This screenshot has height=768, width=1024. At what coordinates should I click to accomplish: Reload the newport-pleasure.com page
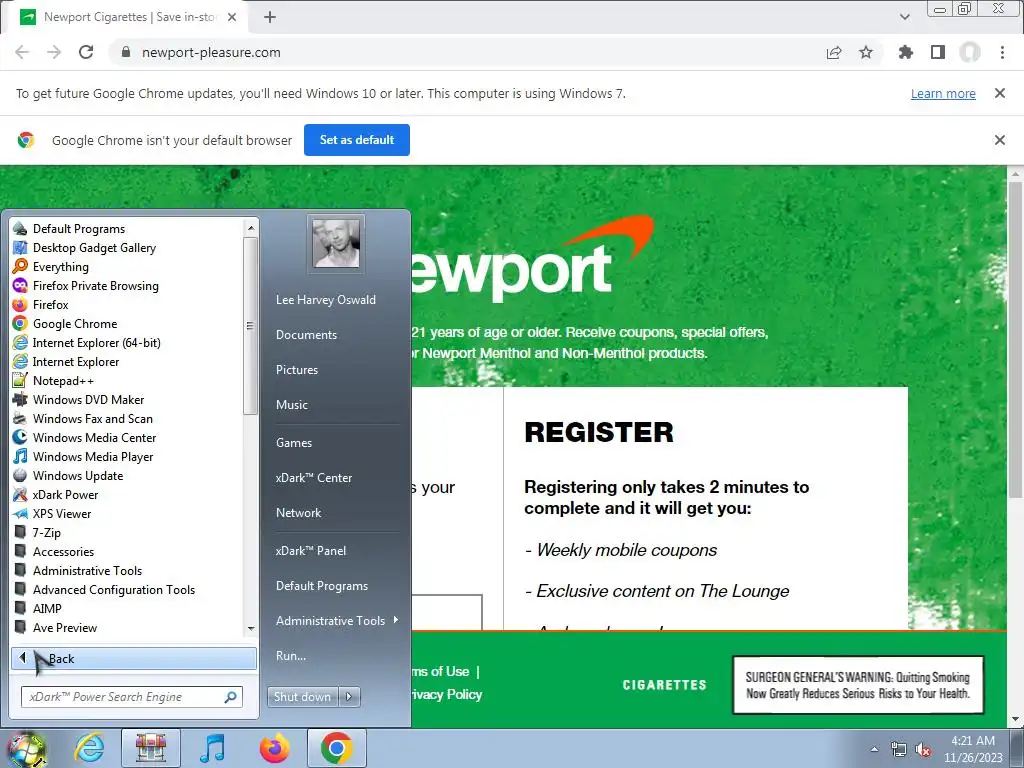point(86,52)
